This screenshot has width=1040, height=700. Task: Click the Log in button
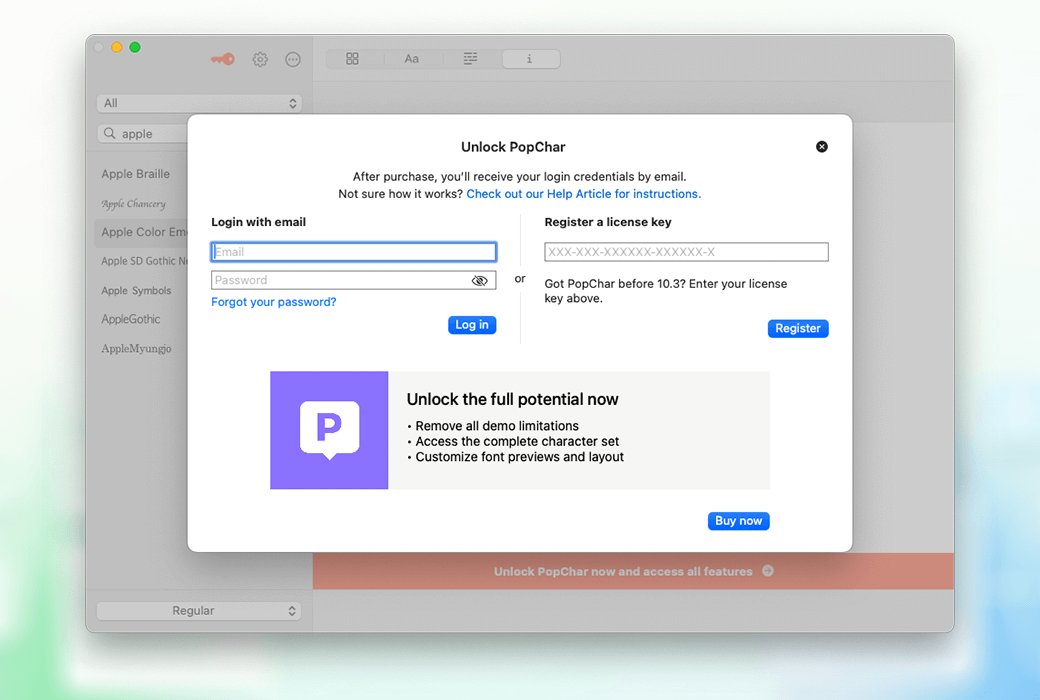click(472, 325)
